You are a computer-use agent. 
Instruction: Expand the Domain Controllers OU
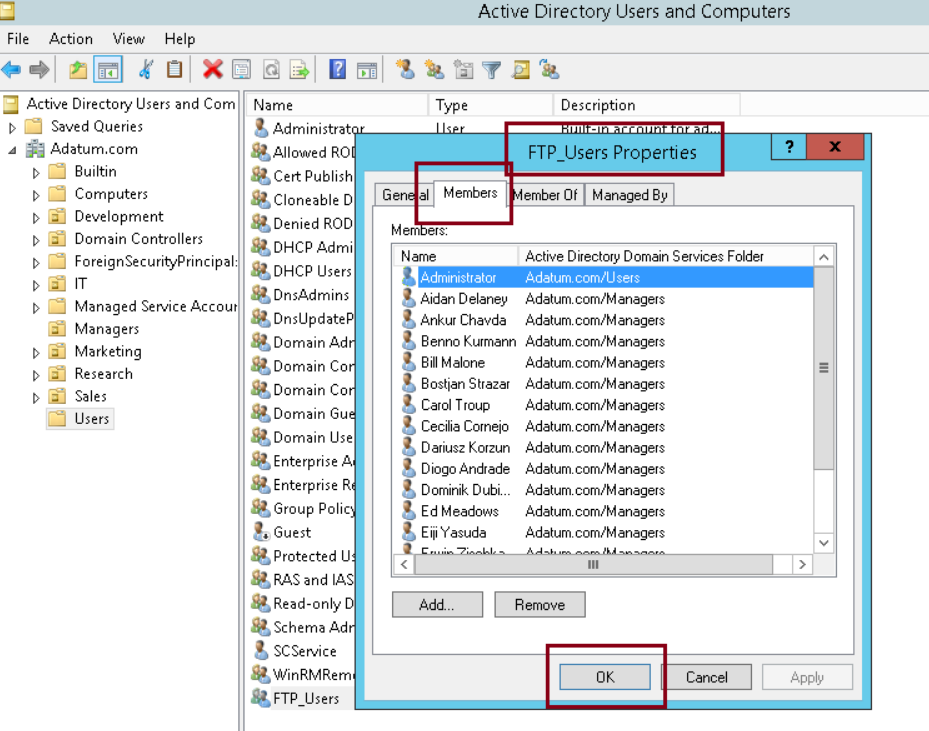tap(36, 240)
